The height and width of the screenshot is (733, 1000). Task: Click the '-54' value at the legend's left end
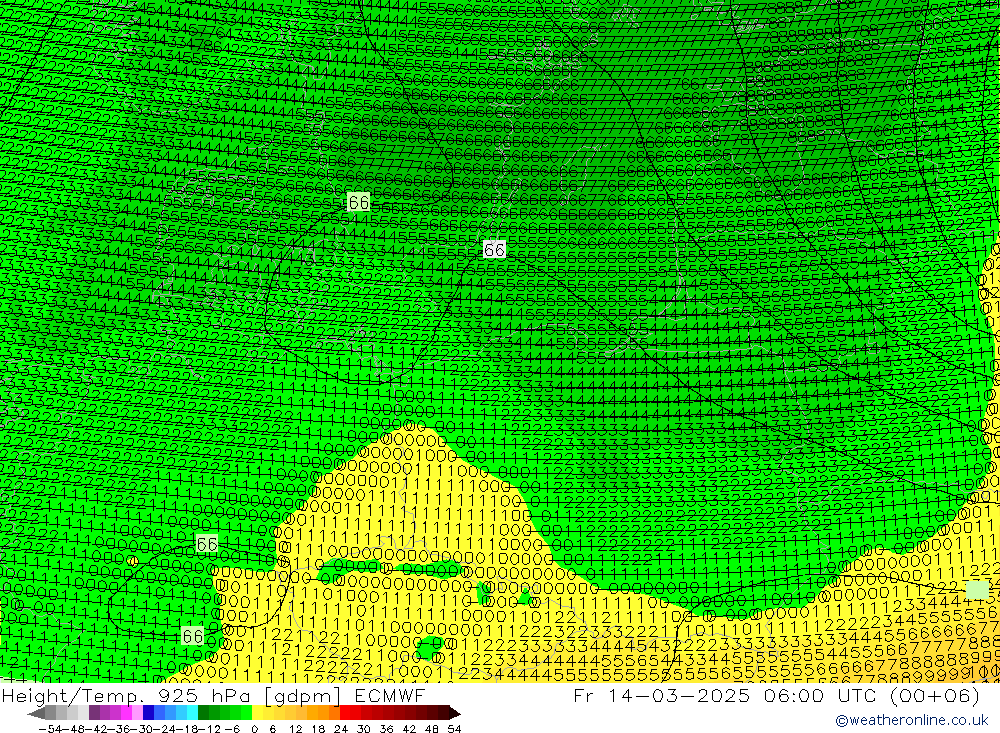(50, 729)
